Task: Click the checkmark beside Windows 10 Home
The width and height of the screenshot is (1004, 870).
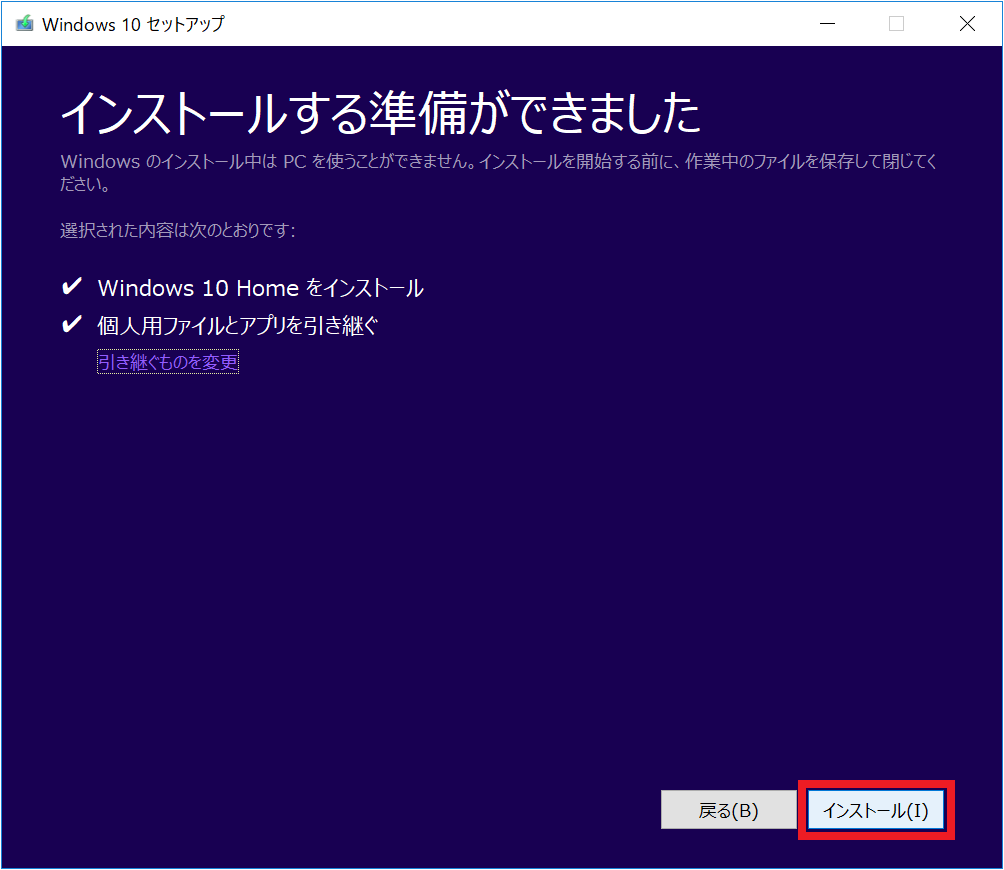Action: 72,288
